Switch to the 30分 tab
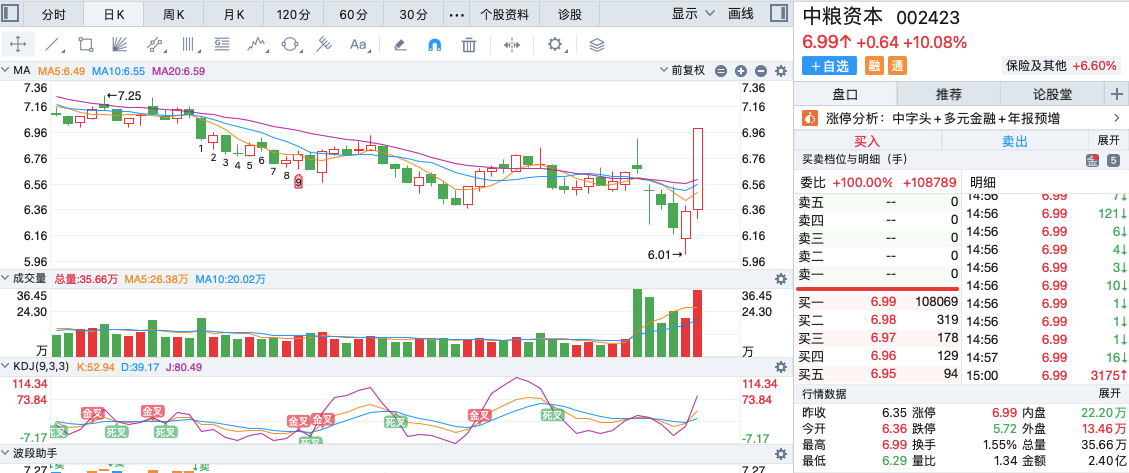Screen dimensions: 1129x473 [x=413, y=14]
